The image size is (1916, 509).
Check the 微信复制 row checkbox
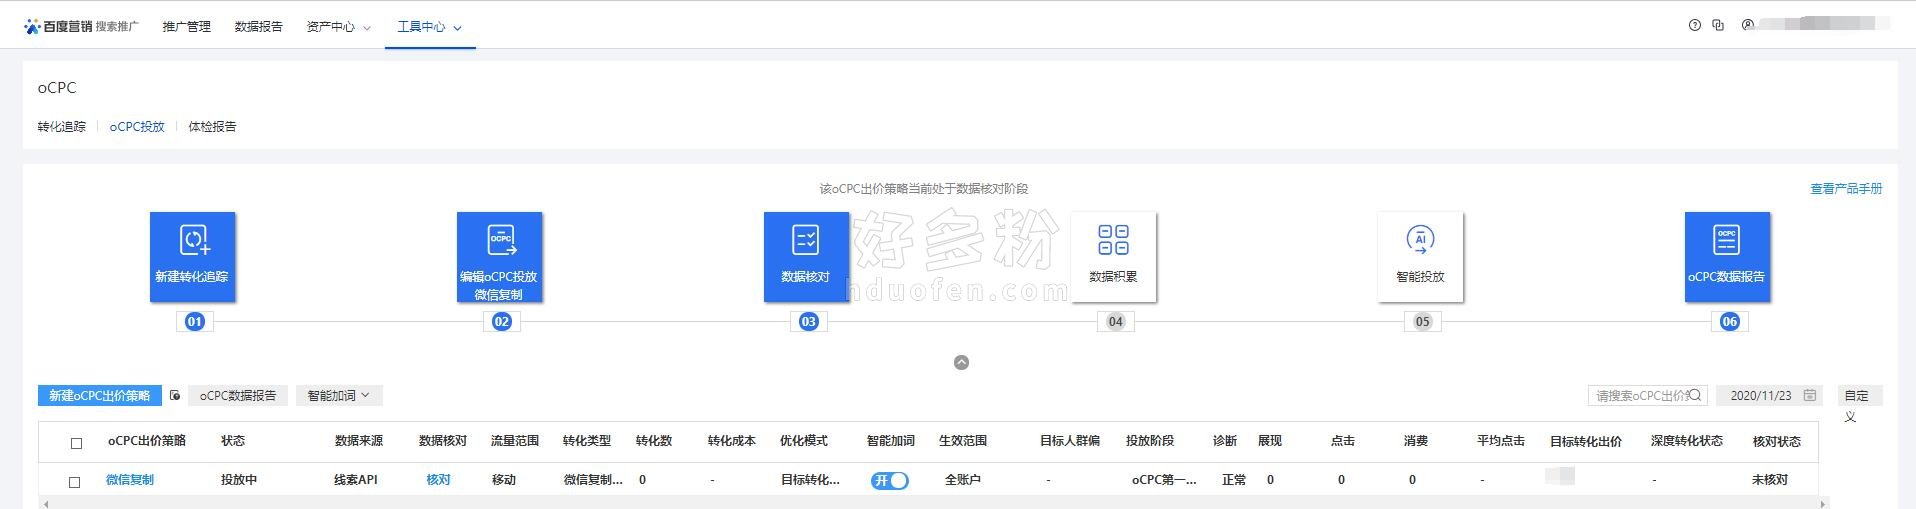74,482
